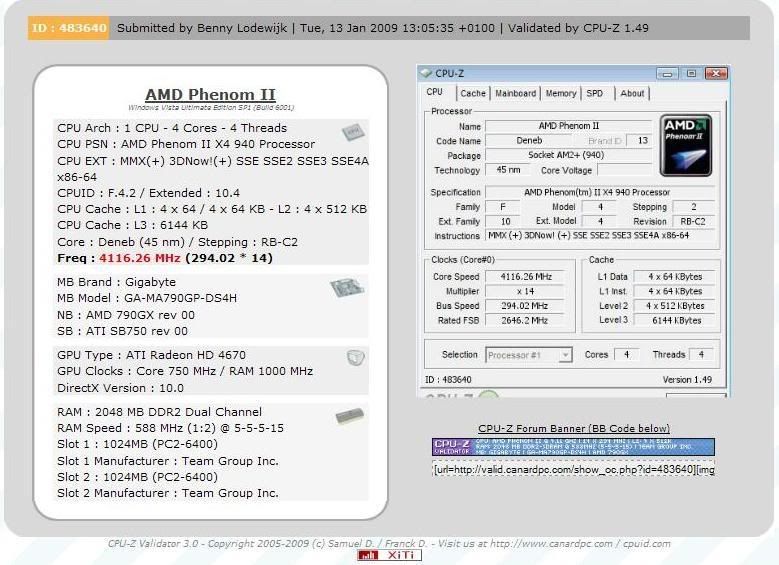The height and width of the screenshot is (565, 779).
Task: Click the Level 3 6144 KBytes field
Action: 675,321
